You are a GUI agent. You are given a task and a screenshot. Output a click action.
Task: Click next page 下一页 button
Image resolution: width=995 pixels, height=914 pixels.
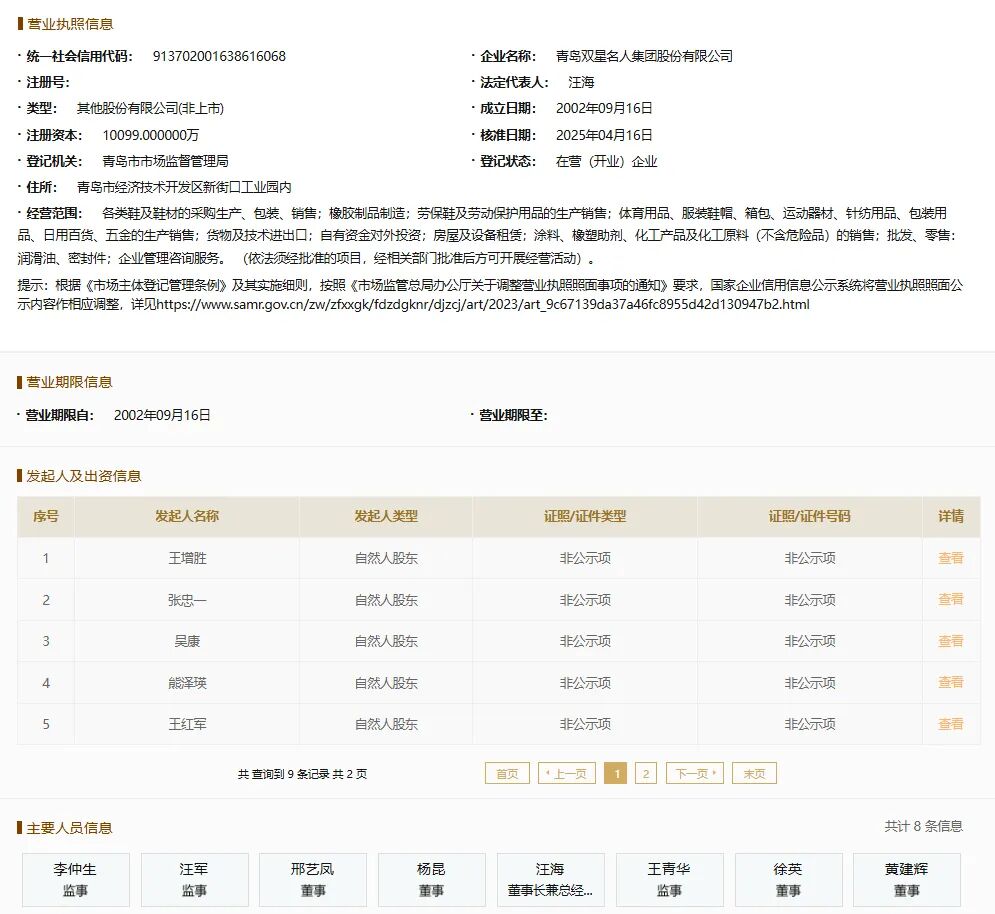click(x=695, y=773)
